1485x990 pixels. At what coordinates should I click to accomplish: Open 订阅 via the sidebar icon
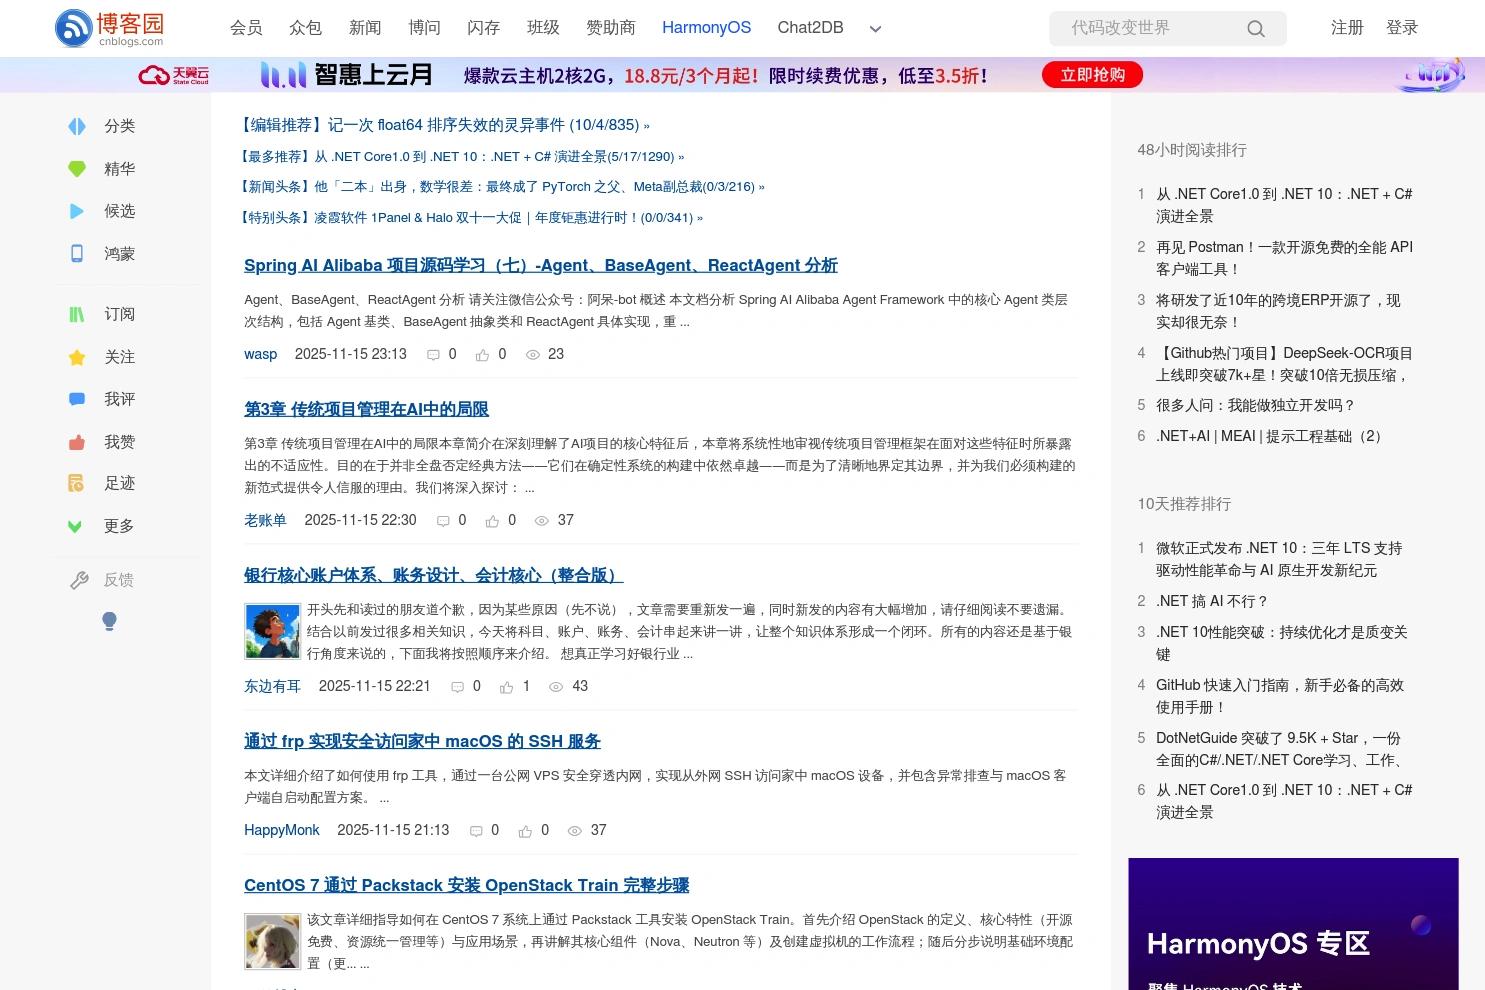pyautogui.click(x=77, y=314)
